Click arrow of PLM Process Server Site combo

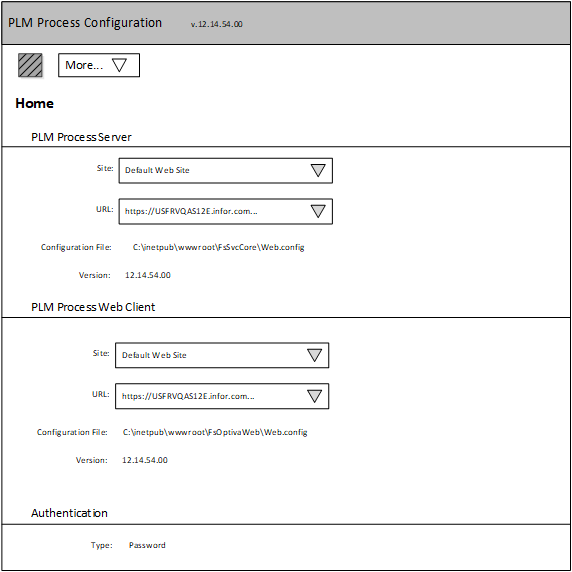318,170
